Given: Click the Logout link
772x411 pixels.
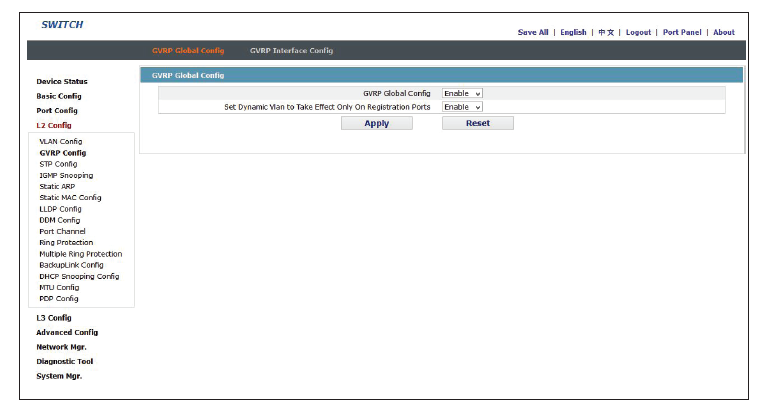Looking at the screenshot, I should click(x=638, y=32).
